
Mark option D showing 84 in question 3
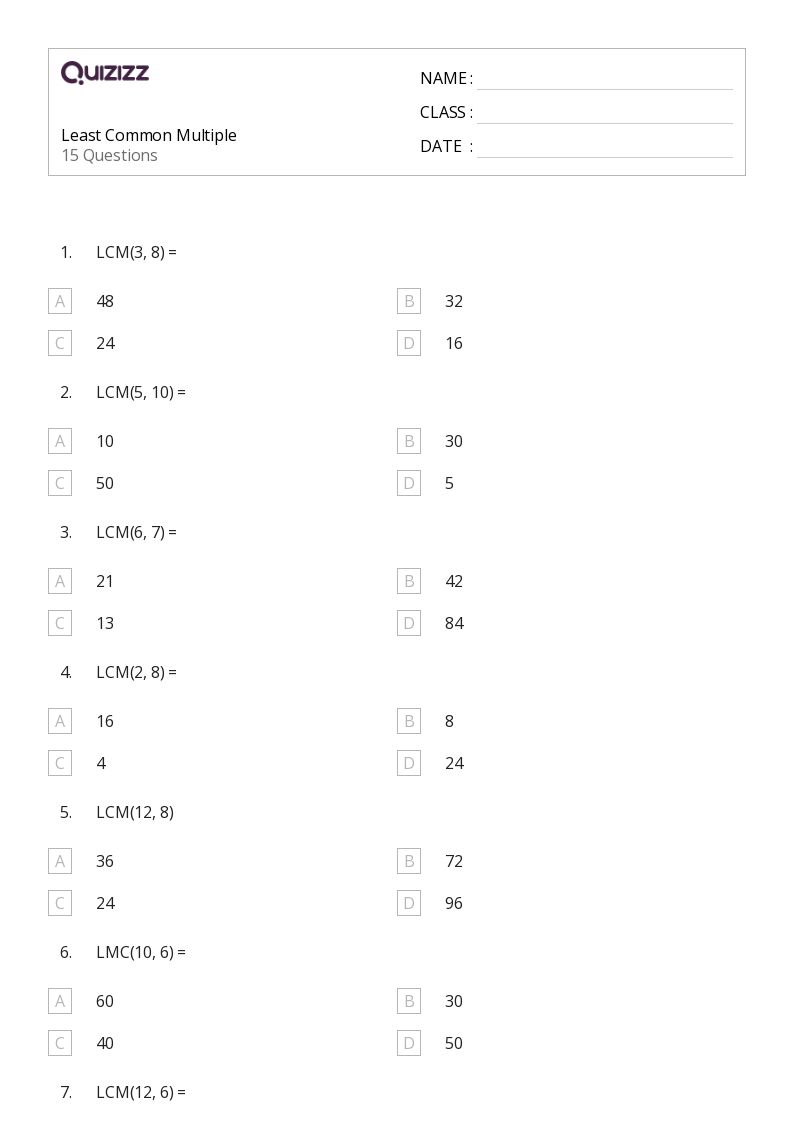409,623
